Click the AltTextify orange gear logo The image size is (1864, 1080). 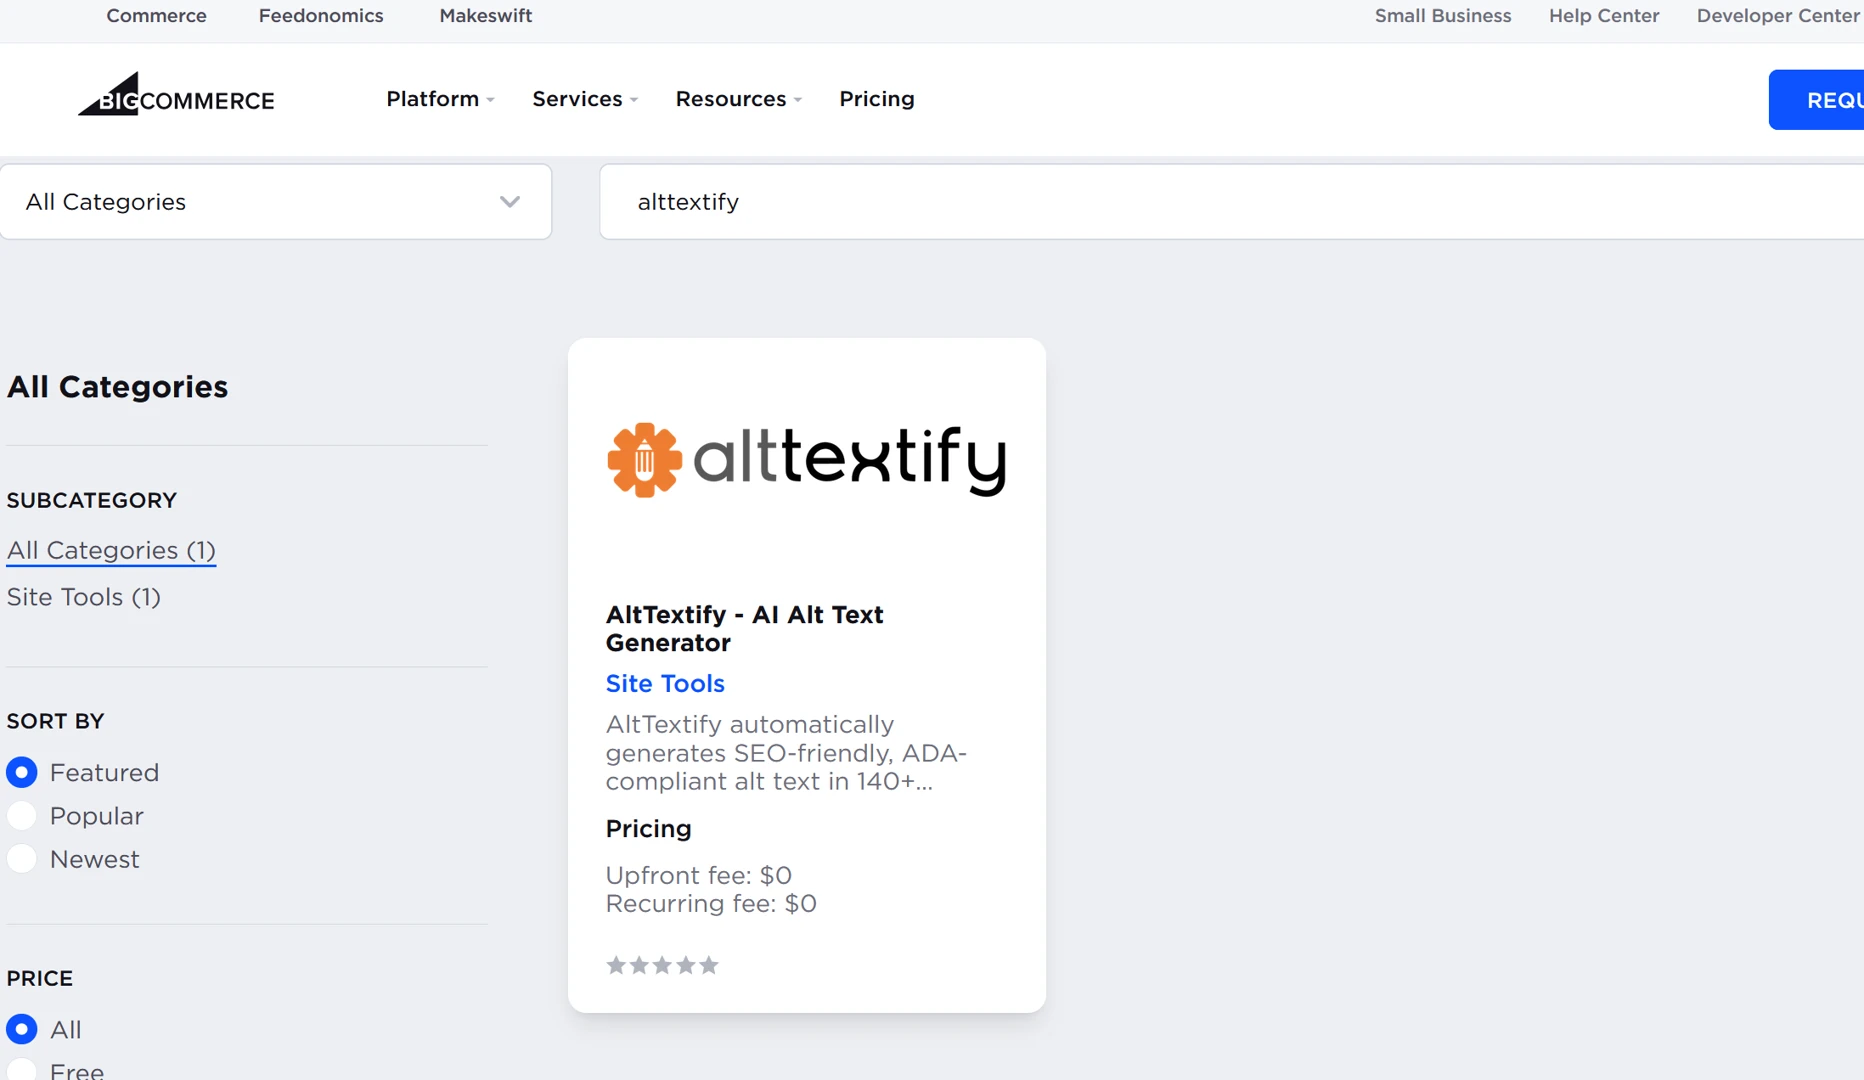click(644, 460)
